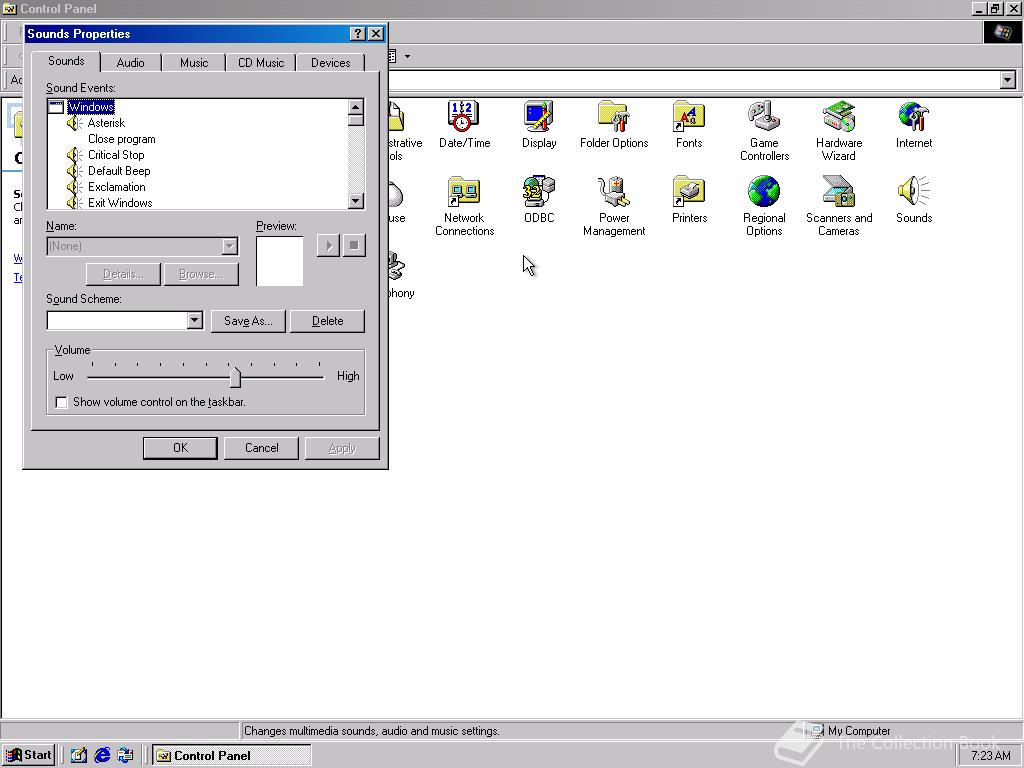The image size is (1024, 768).
Task: Switch to the Audio tab
Action: [131, 63]
